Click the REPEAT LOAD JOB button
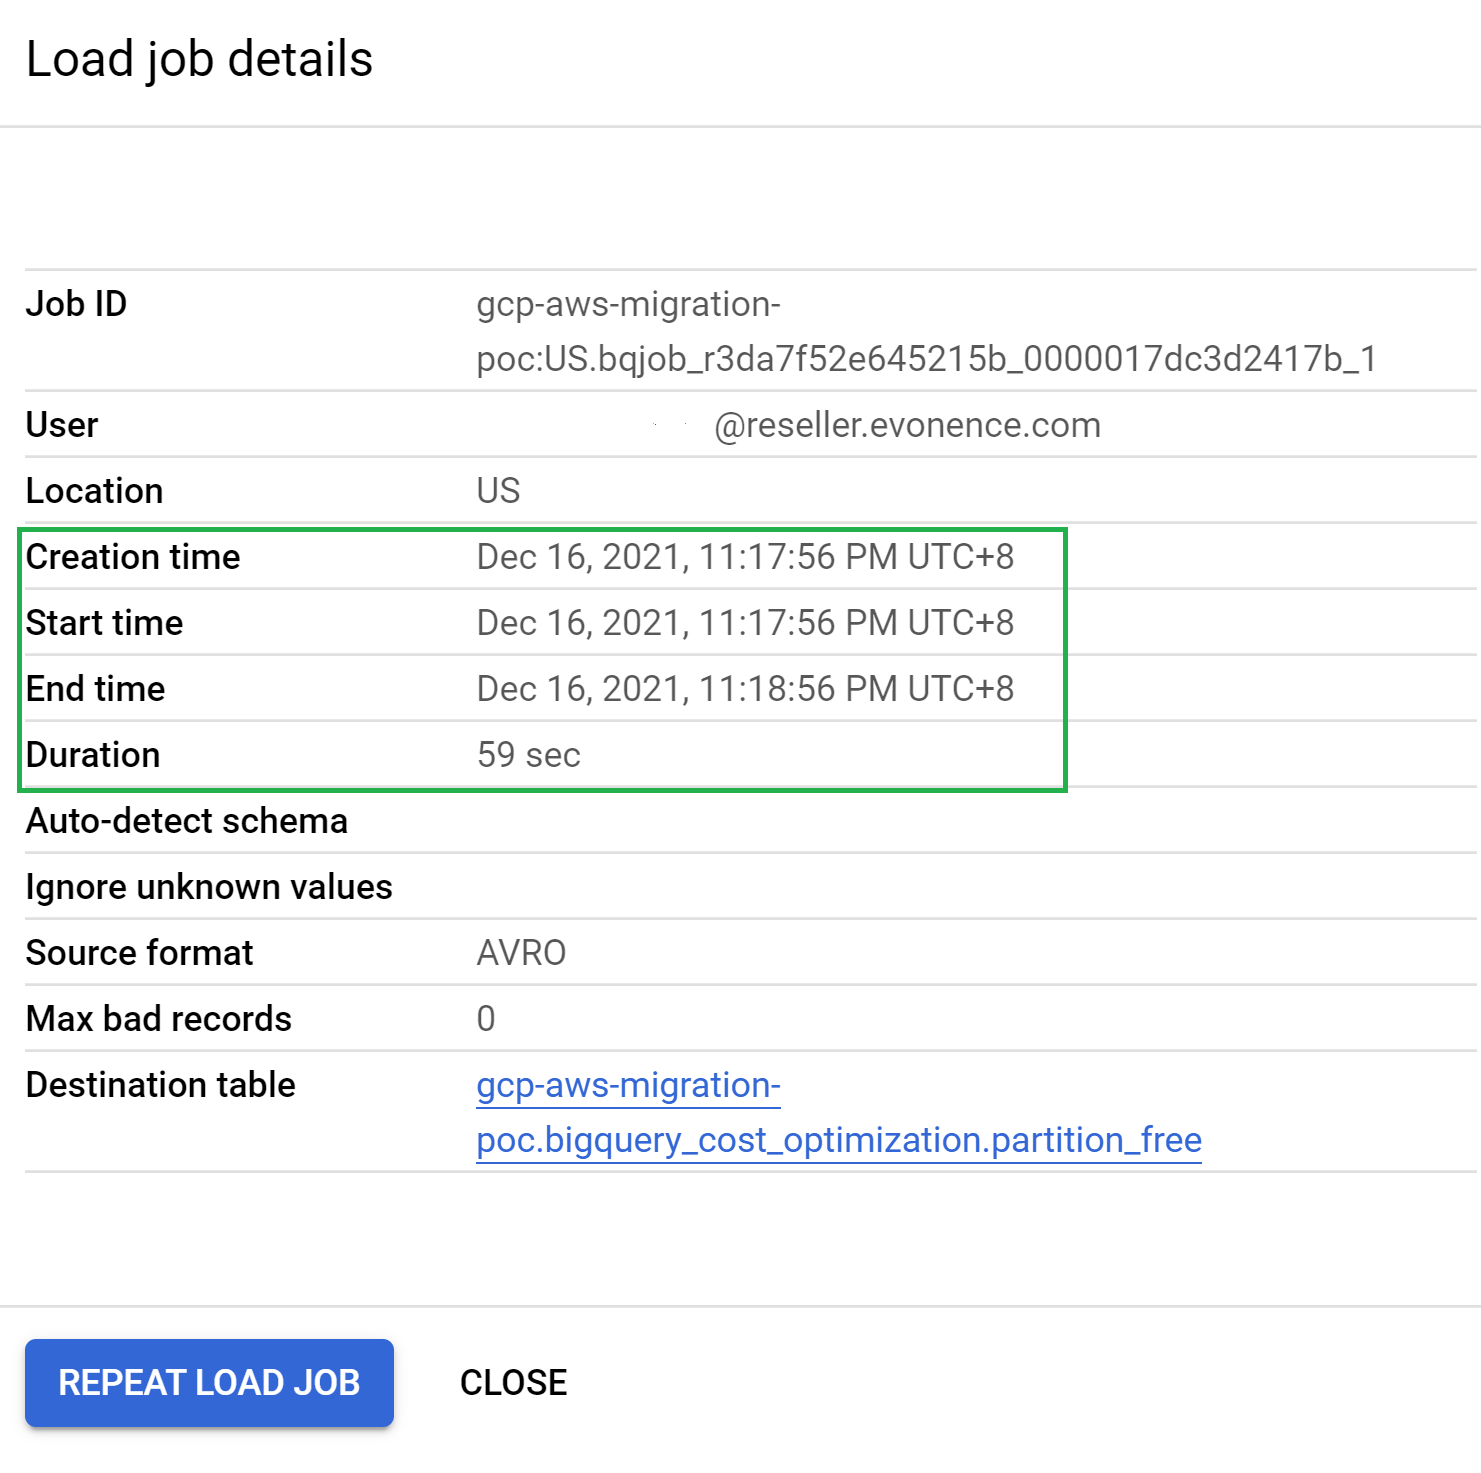The image size is (1481, 1473). [209, 1383]
